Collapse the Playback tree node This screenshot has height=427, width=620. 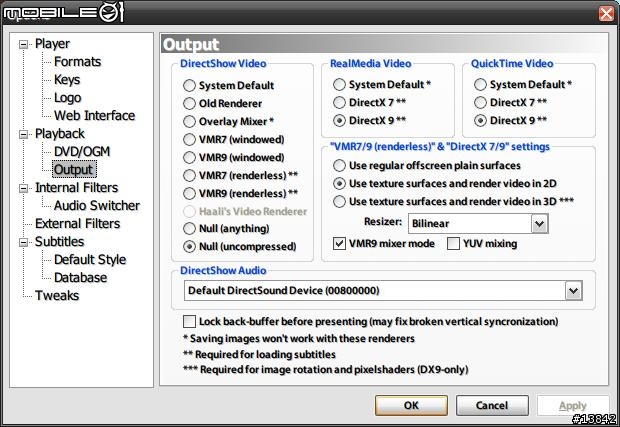pos(24,134)
